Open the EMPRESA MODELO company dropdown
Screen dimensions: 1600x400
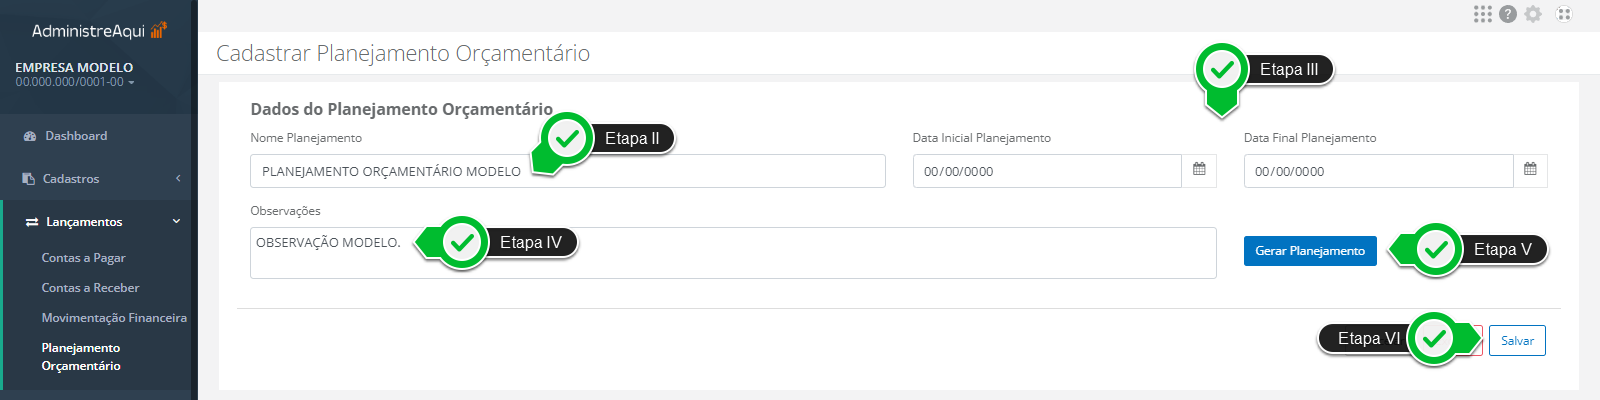pyautogui.click(x=75, y=75)
